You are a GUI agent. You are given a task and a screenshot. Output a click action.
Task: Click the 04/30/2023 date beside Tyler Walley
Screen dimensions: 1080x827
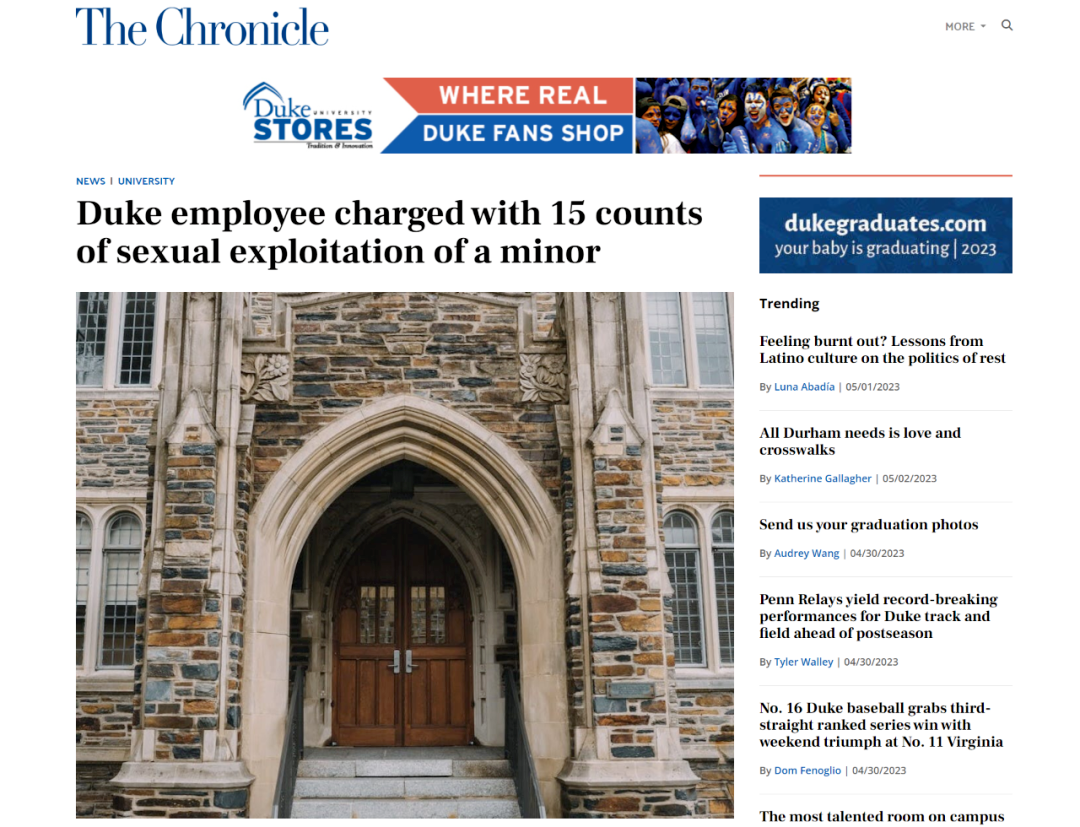pos(871,662)
